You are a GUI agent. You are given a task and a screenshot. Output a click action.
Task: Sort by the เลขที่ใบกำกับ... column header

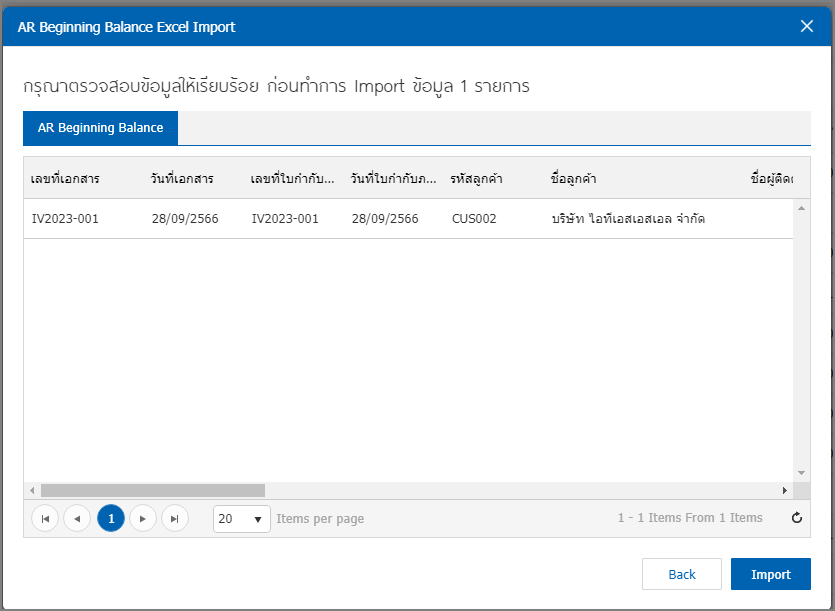pyautogui.click(x=292, y=178)
